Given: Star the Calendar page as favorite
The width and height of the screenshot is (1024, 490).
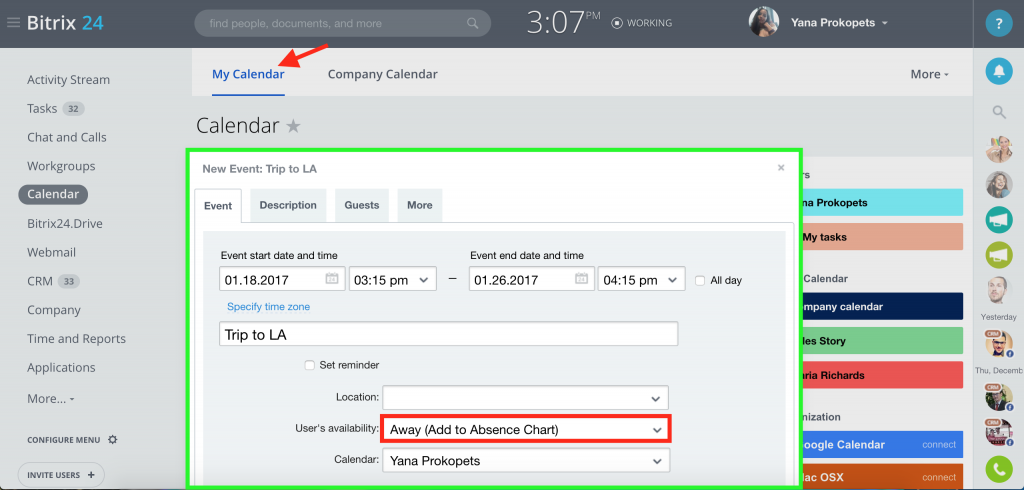Looking at the screenshot, I should (294, 126).
